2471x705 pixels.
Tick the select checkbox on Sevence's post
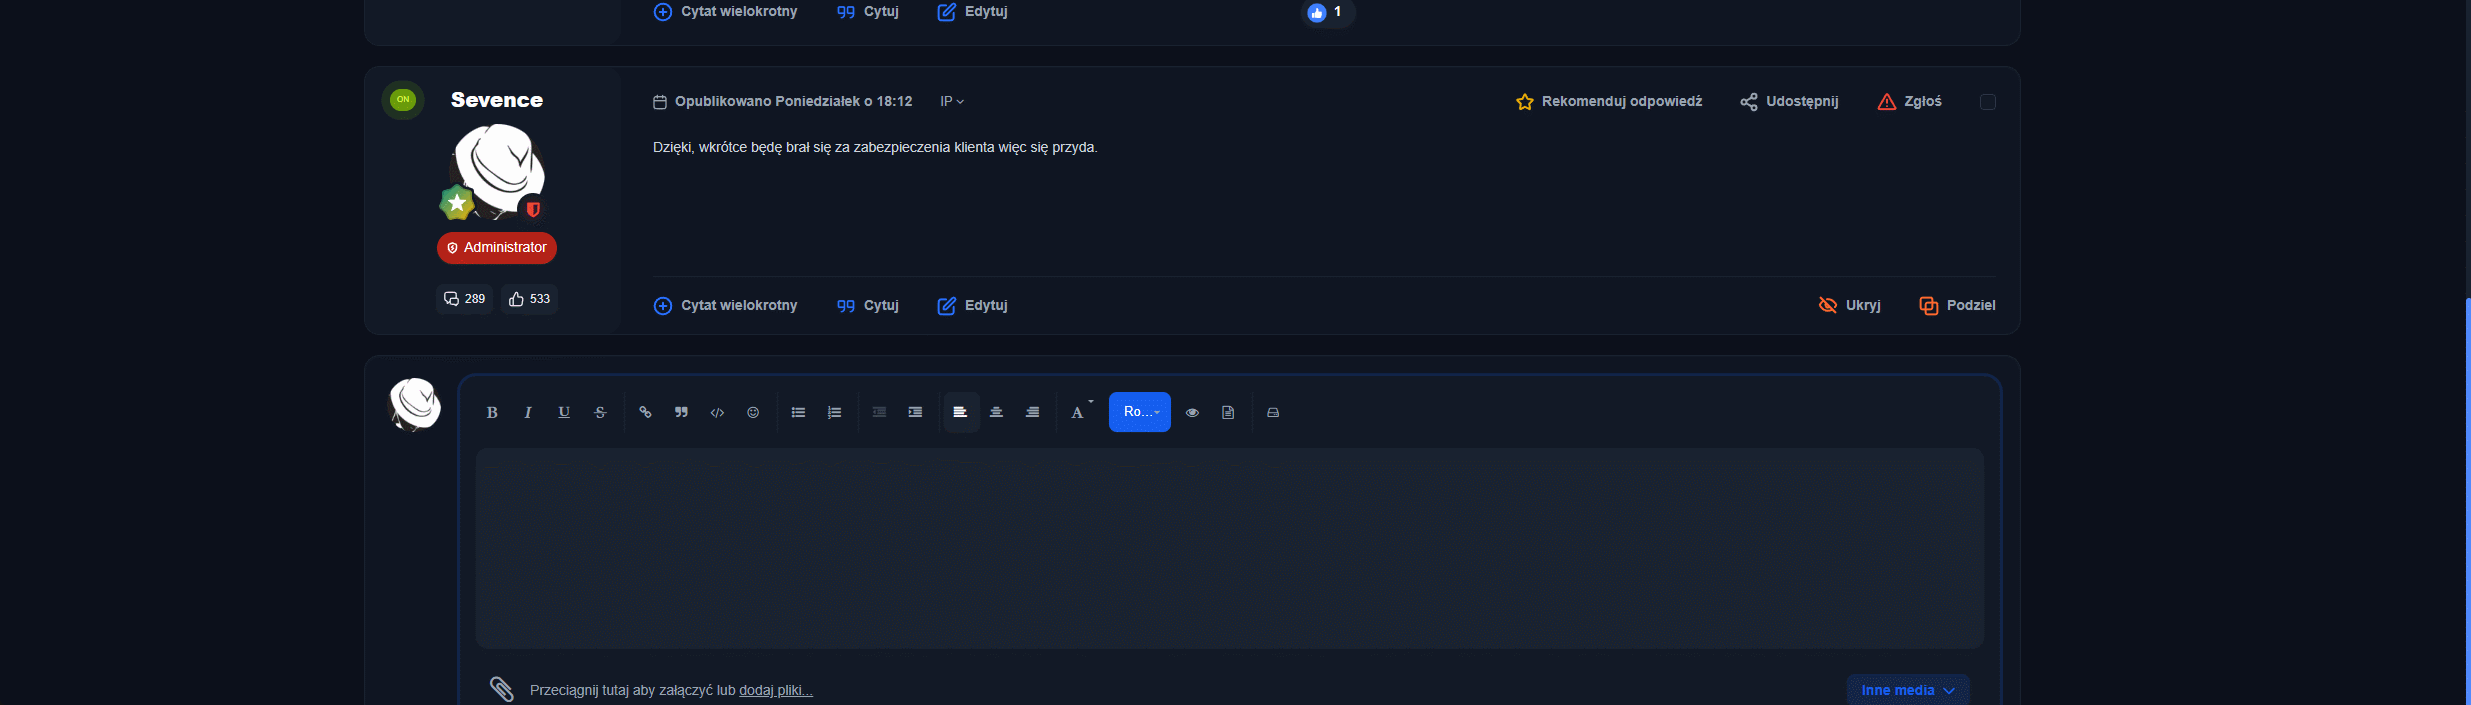point(1988,102)
